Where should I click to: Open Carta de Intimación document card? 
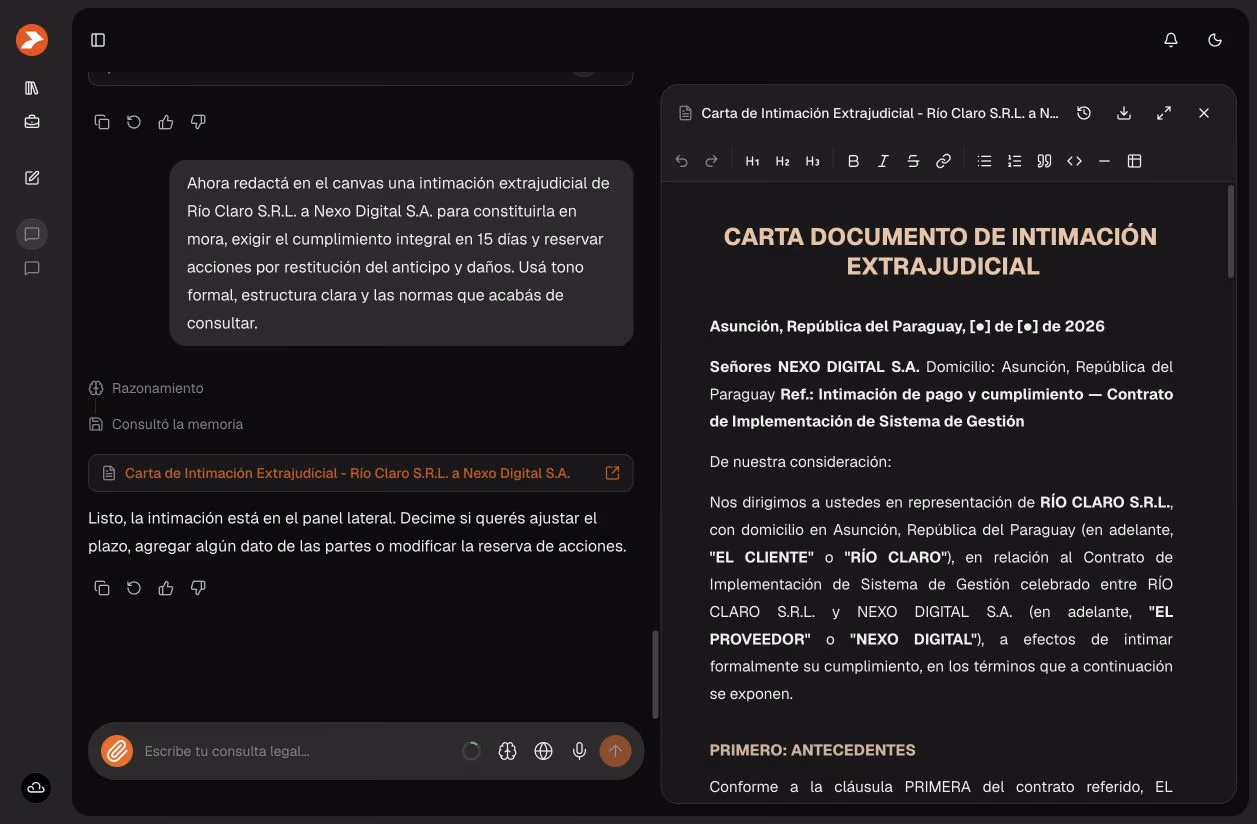tap(360, 473)
